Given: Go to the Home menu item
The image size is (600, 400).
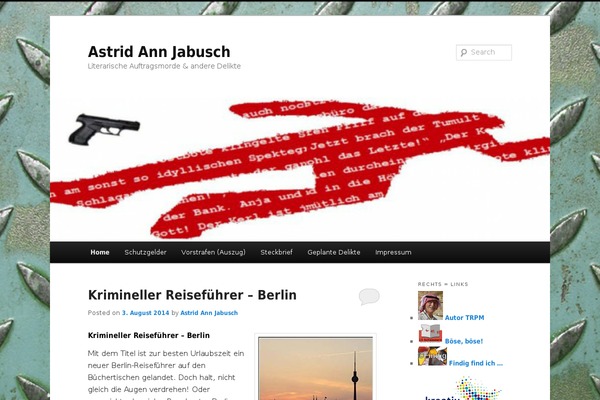Looking at the screenshot, I should pos(100,252).
